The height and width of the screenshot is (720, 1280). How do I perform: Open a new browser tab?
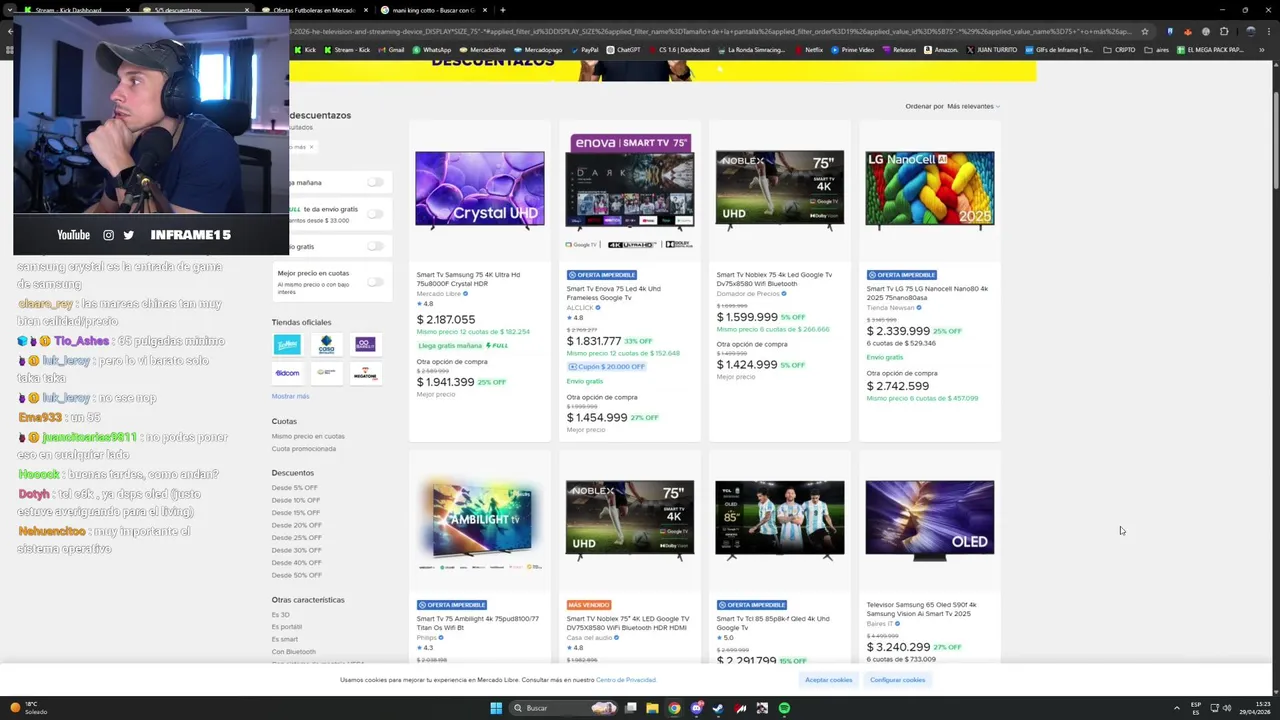tap(503, 10)
